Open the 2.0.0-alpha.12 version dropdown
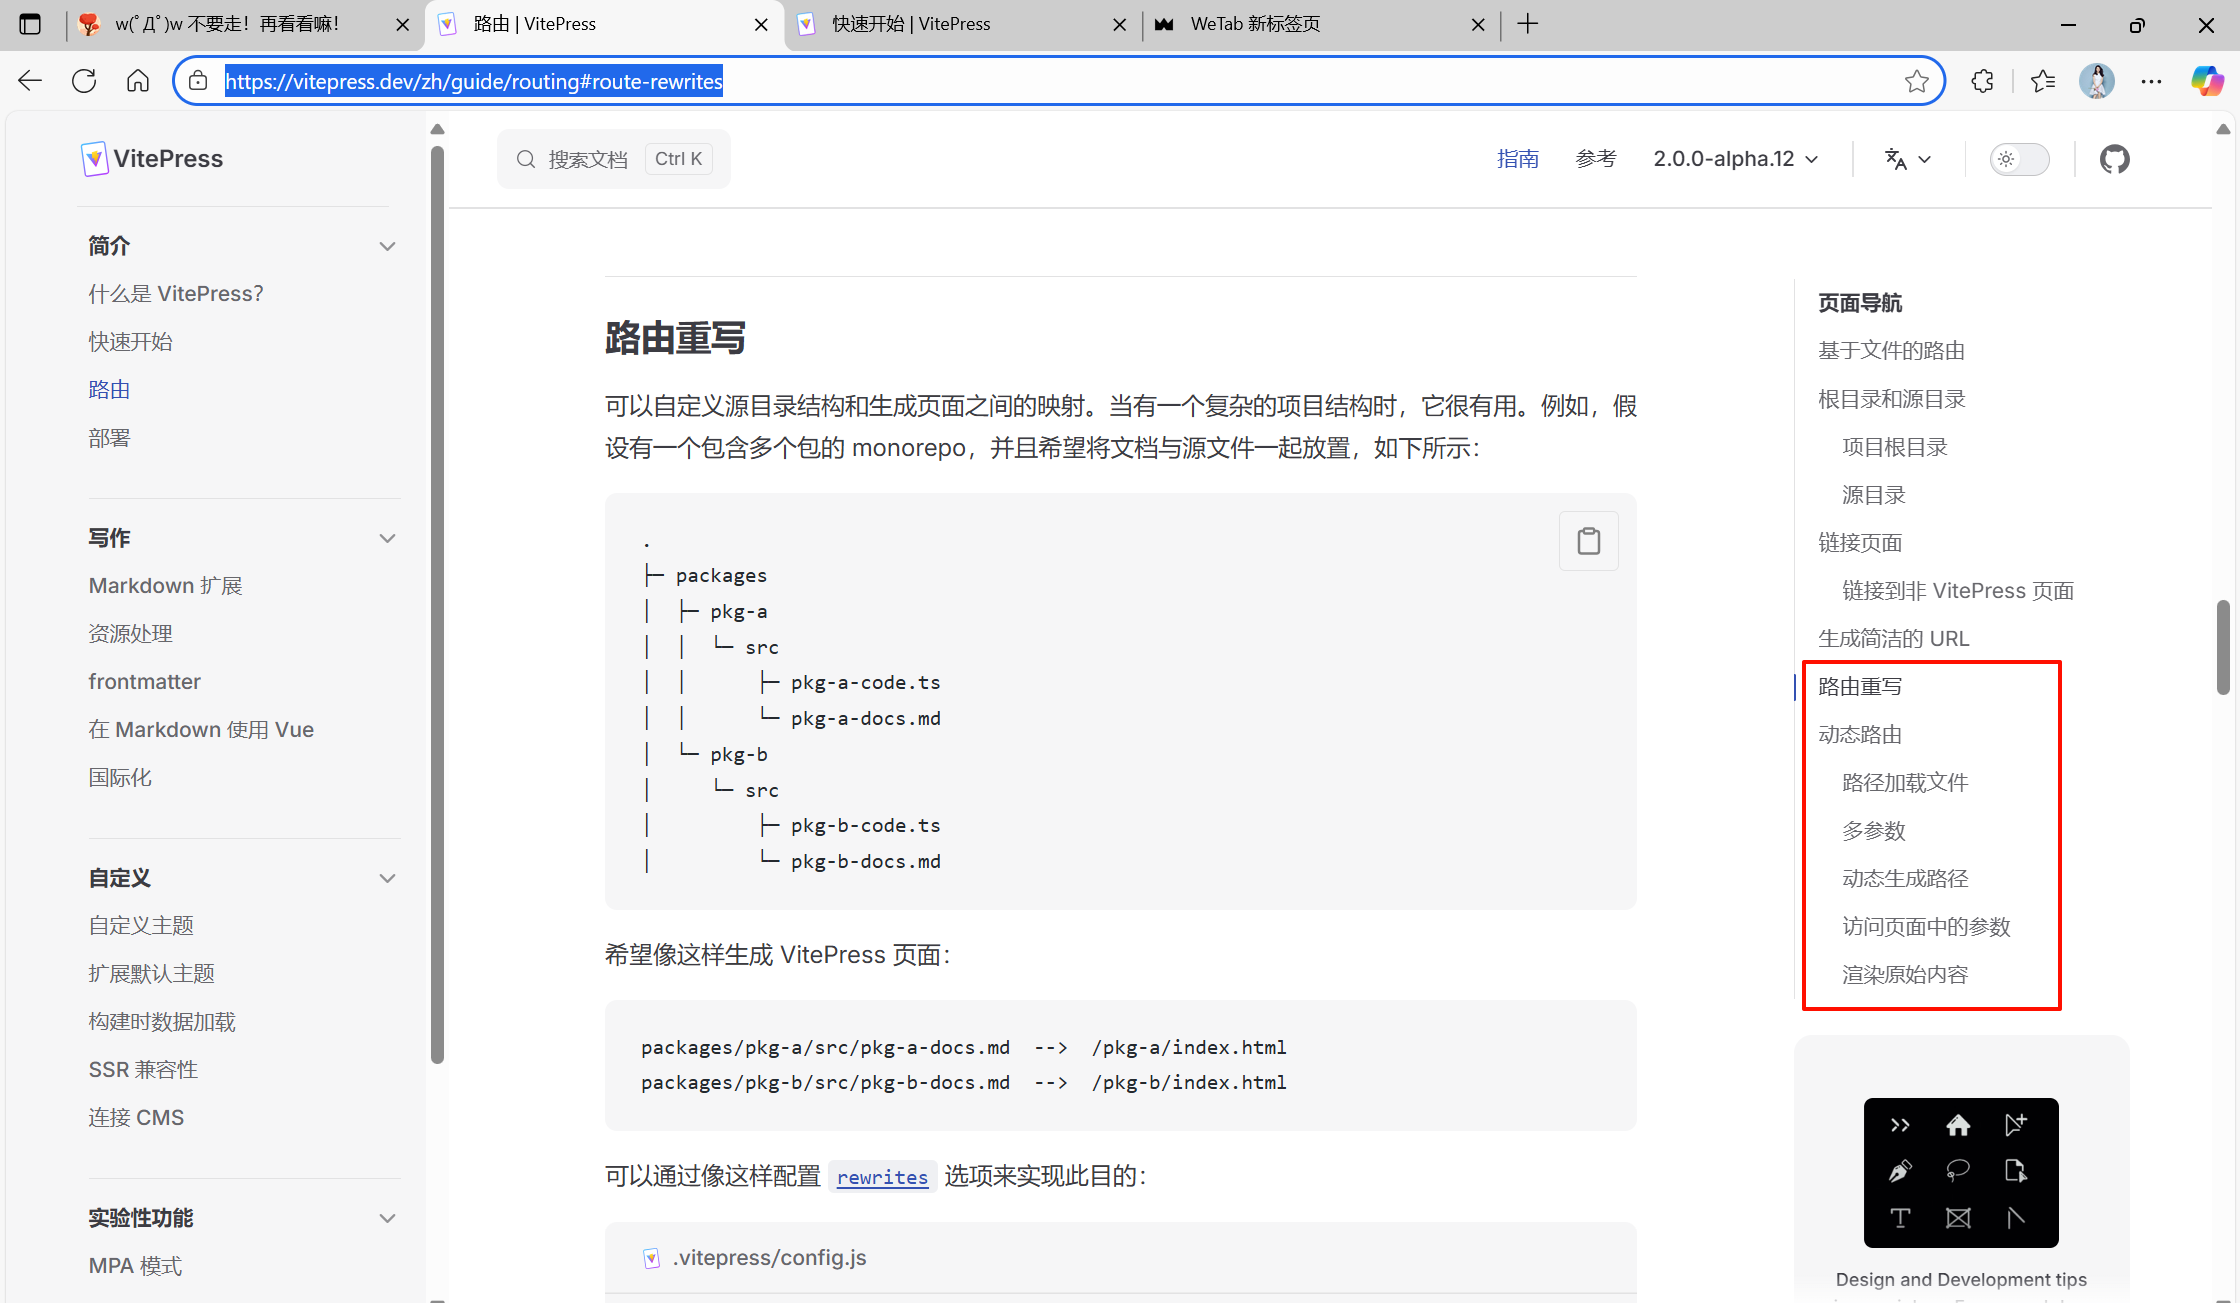 click(1735, 158)
